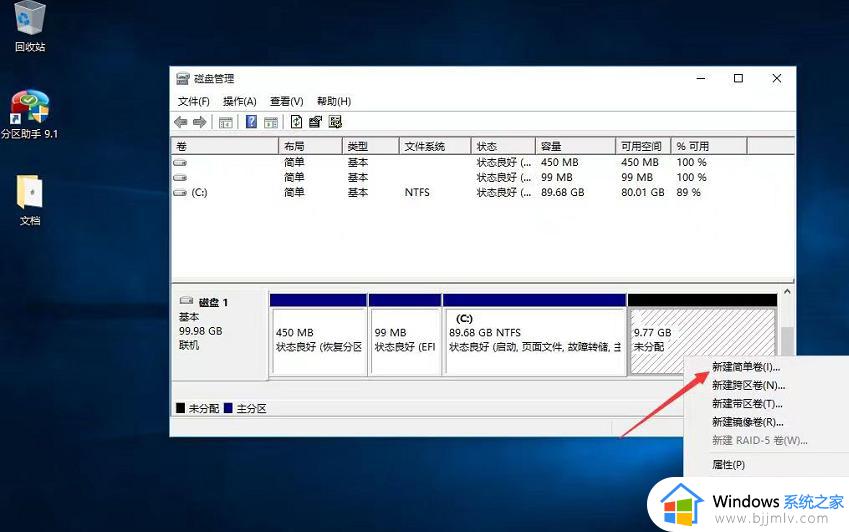Click the Refresh toolbar icon
Image resolution: width=849 pixels, height=532 pixels.
pyautogui.click(x=296, y=122)
